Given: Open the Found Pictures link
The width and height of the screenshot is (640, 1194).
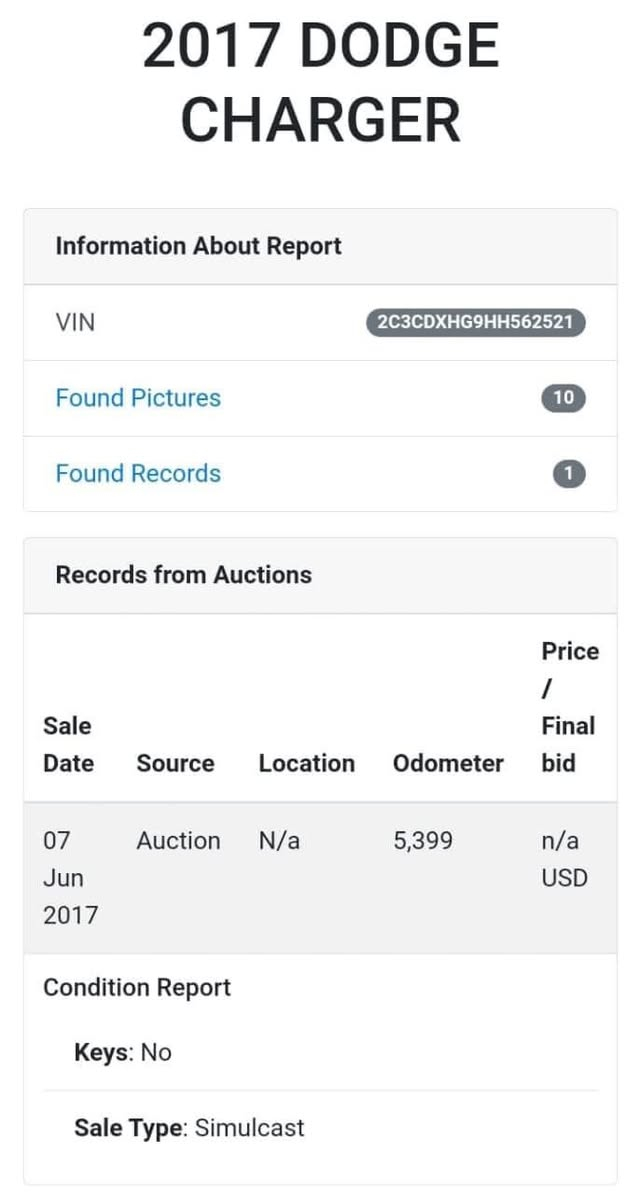Looking at the screenshot, I should [x=138, y=398].
